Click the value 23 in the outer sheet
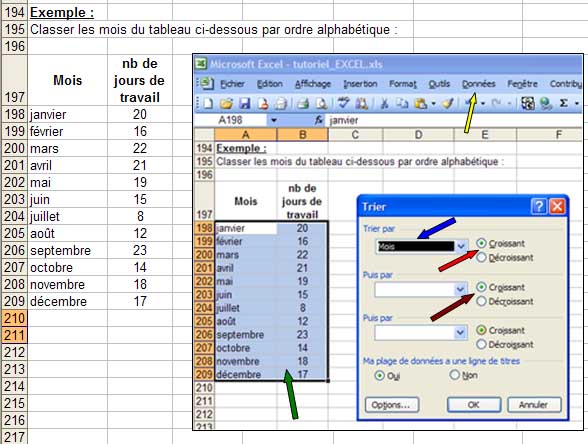Screen dimensions: 588x444 (x=140, y=250)
